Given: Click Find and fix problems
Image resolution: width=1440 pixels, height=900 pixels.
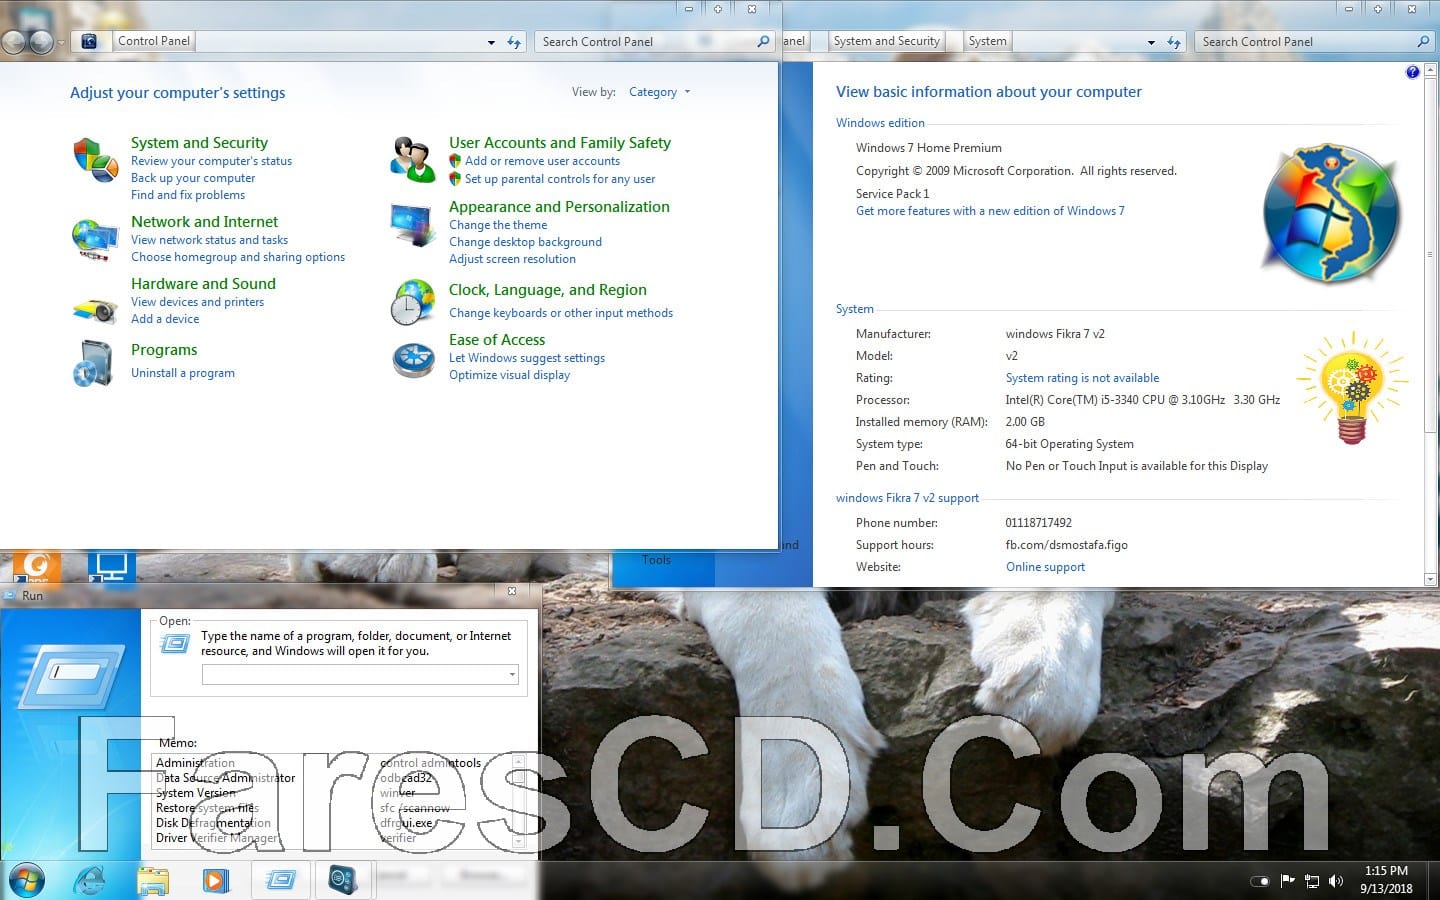Looking at the screenshot, I should point(188,195).
